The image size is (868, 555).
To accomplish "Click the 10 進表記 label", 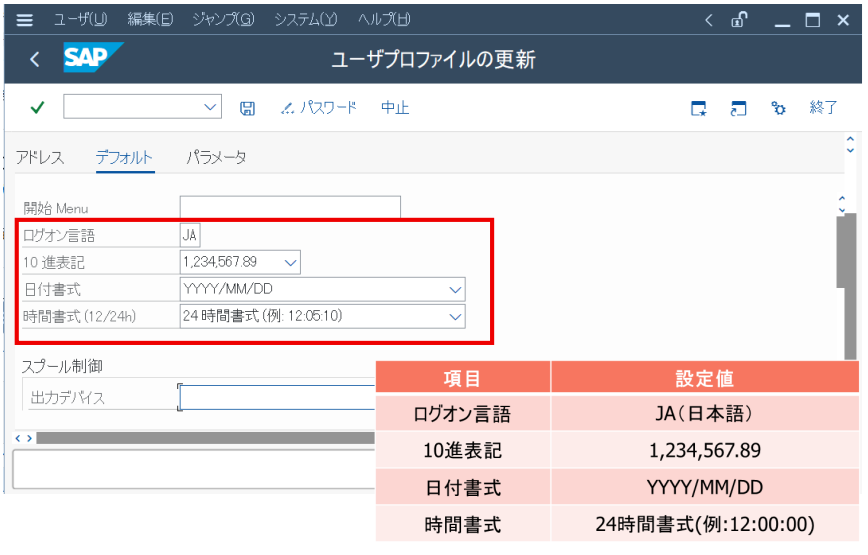I will coord(54,262).
